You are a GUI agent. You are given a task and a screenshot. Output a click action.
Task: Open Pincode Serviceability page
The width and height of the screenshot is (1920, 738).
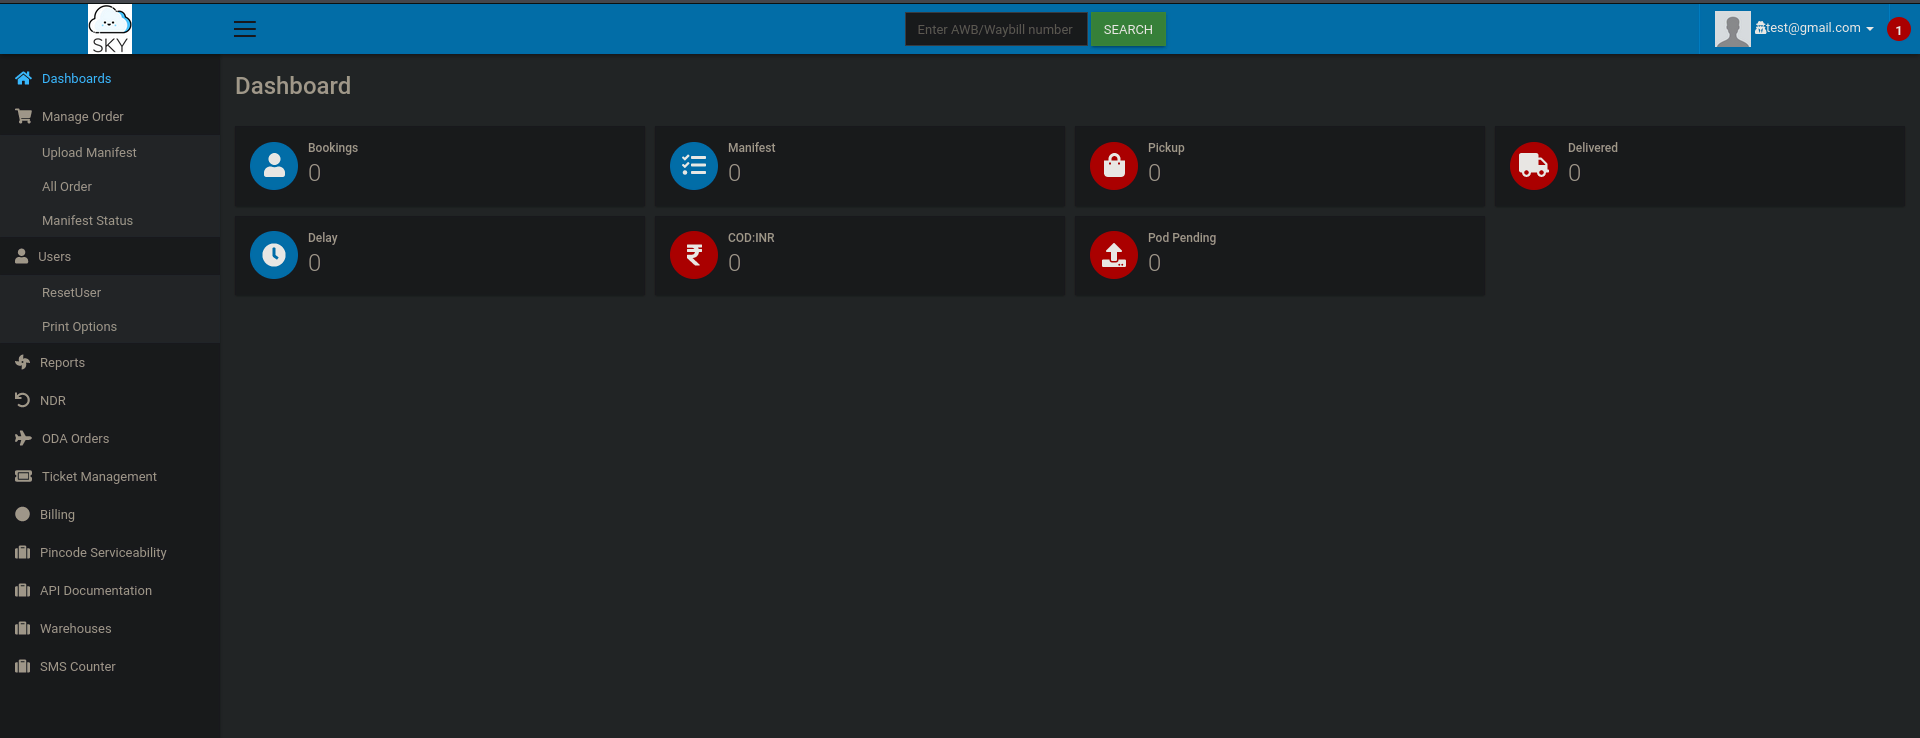click(110, 552)
